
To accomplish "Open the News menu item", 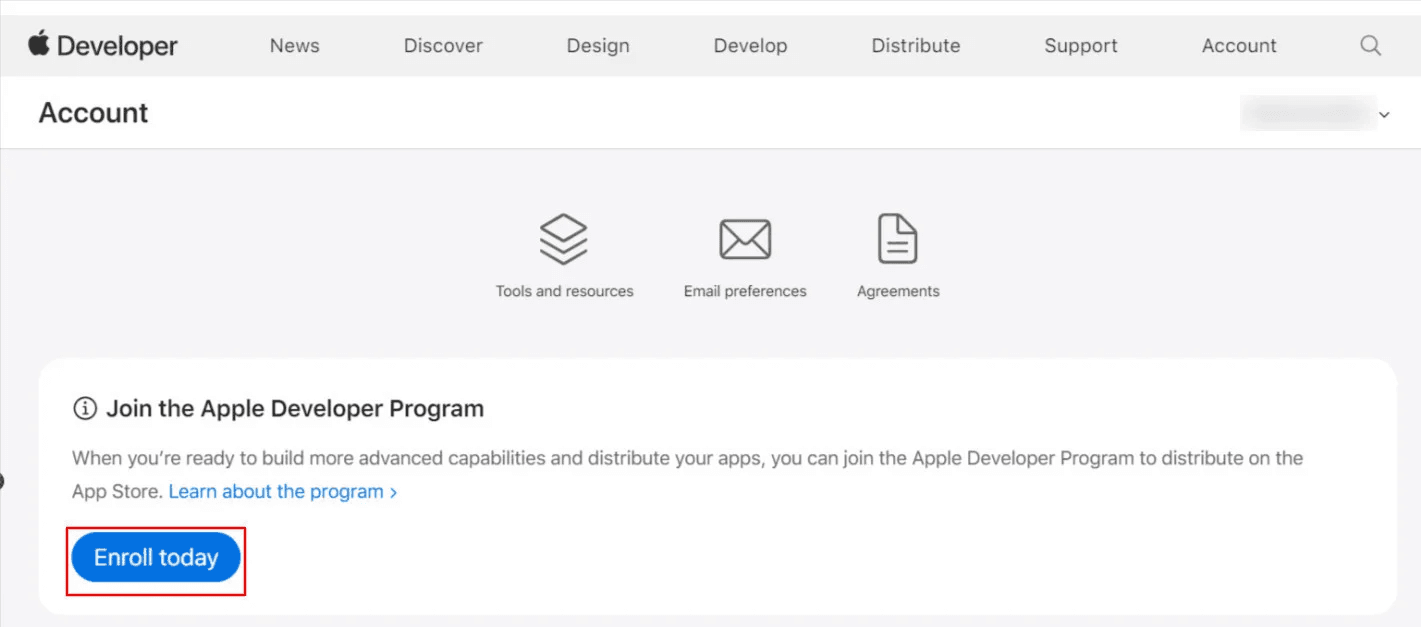I will [294, 46].
